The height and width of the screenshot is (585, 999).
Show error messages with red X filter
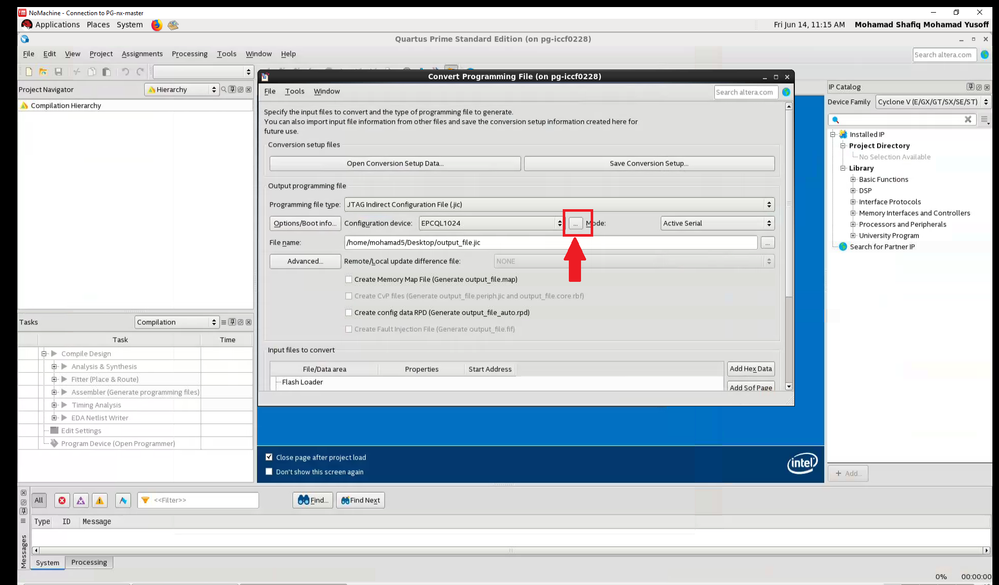[x=62, y=500]
